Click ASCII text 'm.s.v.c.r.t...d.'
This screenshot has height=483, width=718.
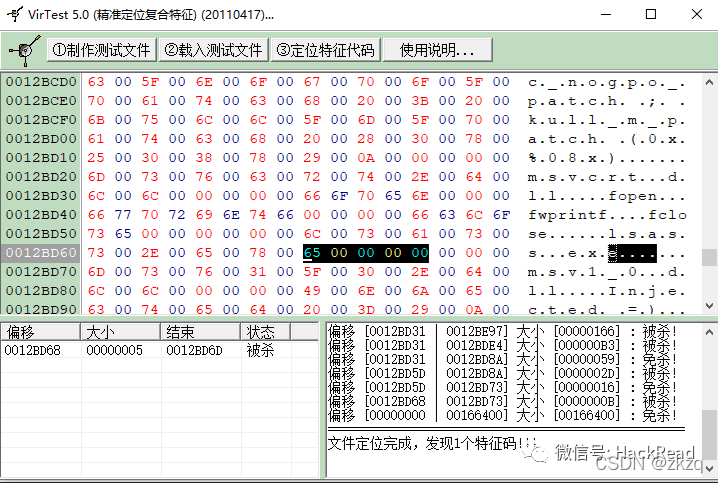pos(607,177)
